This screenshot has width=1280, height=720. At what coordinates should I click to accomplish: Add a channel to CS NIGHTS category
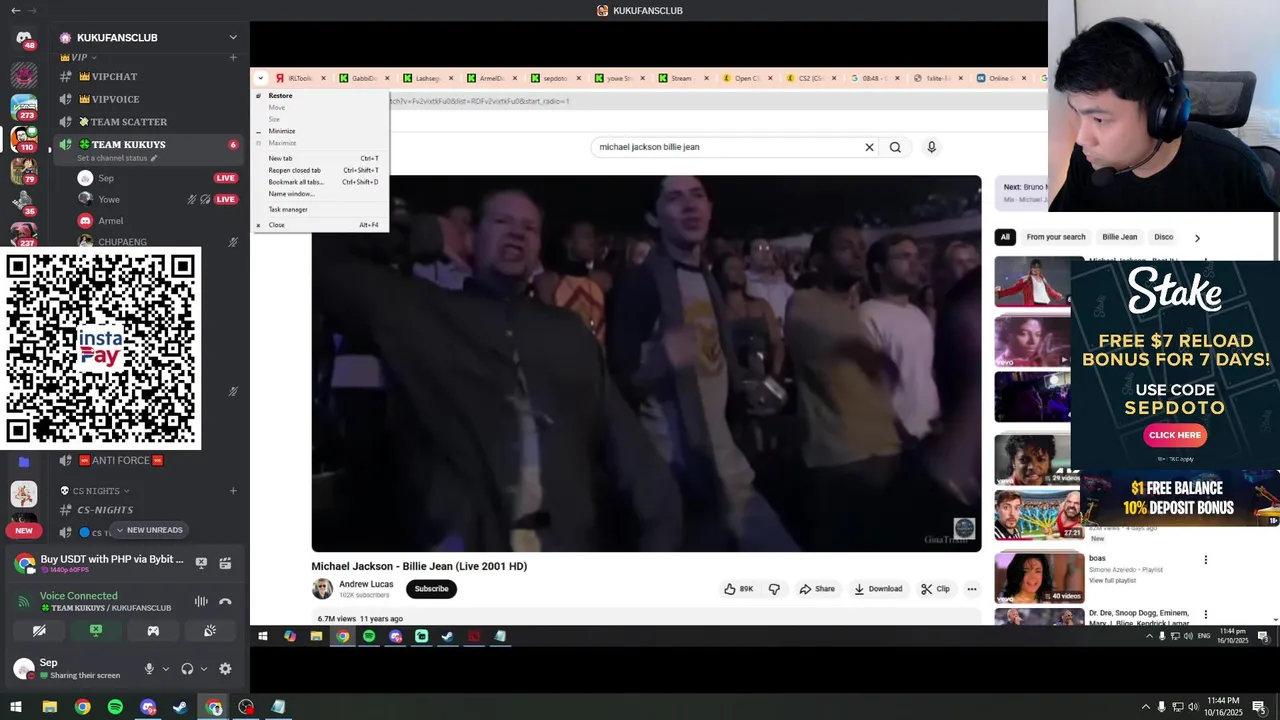tap(233, 491)
